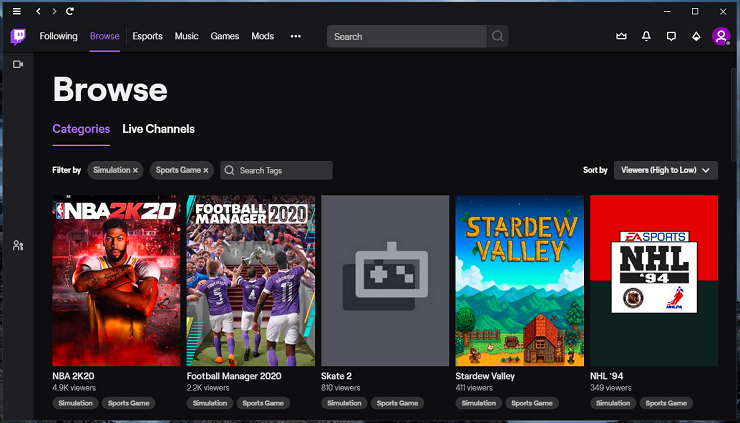Go back with the left arrow
Image resolution: width=740 pixels, height=423 pixels.
pos(38,11)
